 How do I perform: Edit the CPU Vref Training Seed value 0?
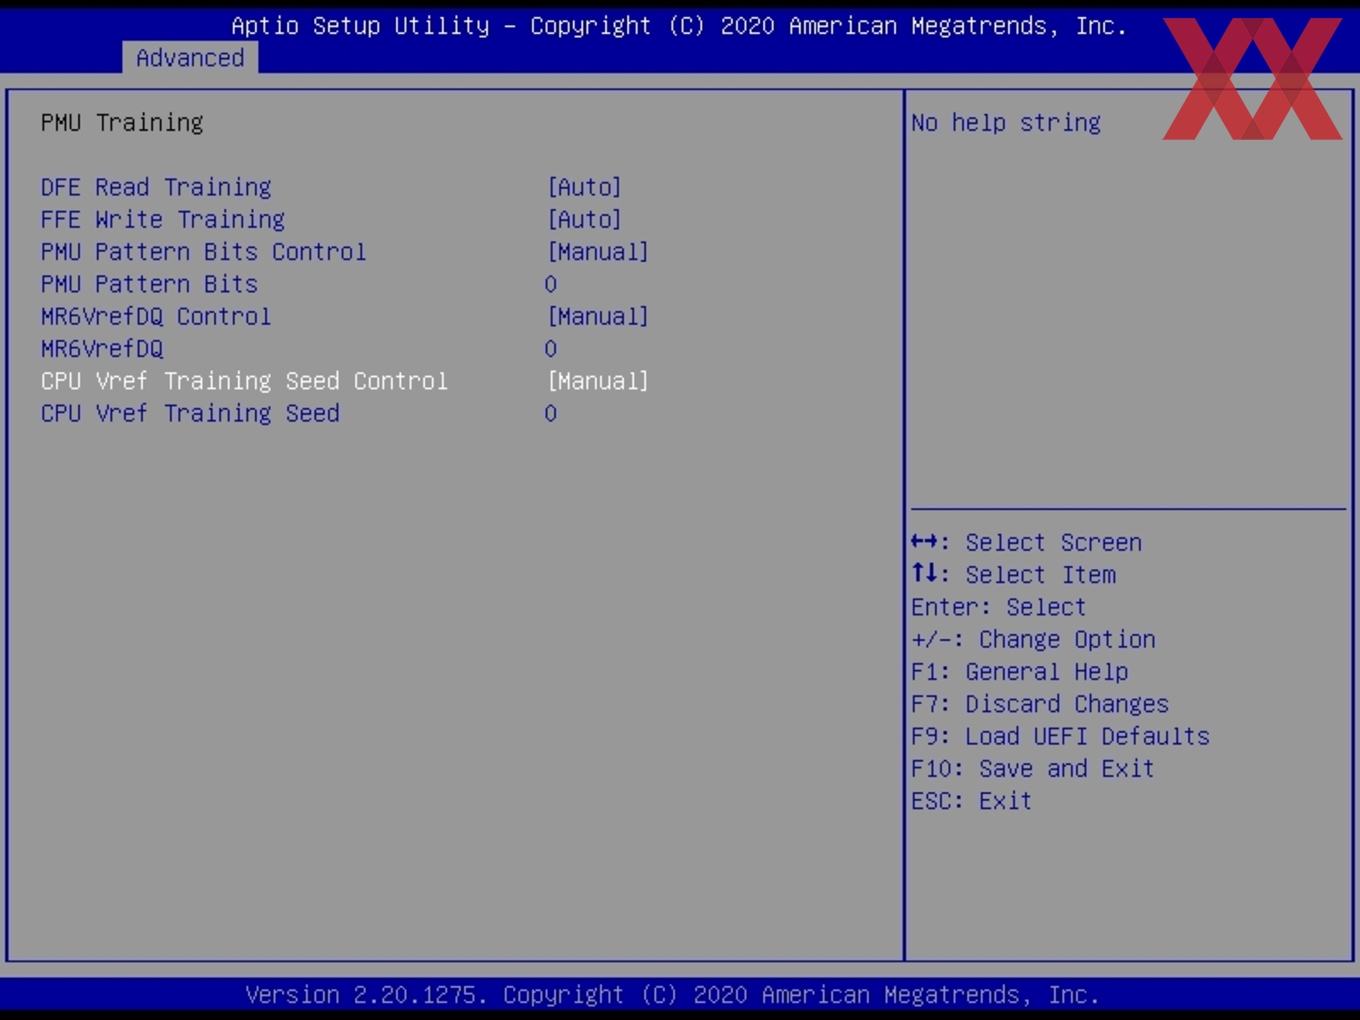pyautogui.click(x=551, y=413)
